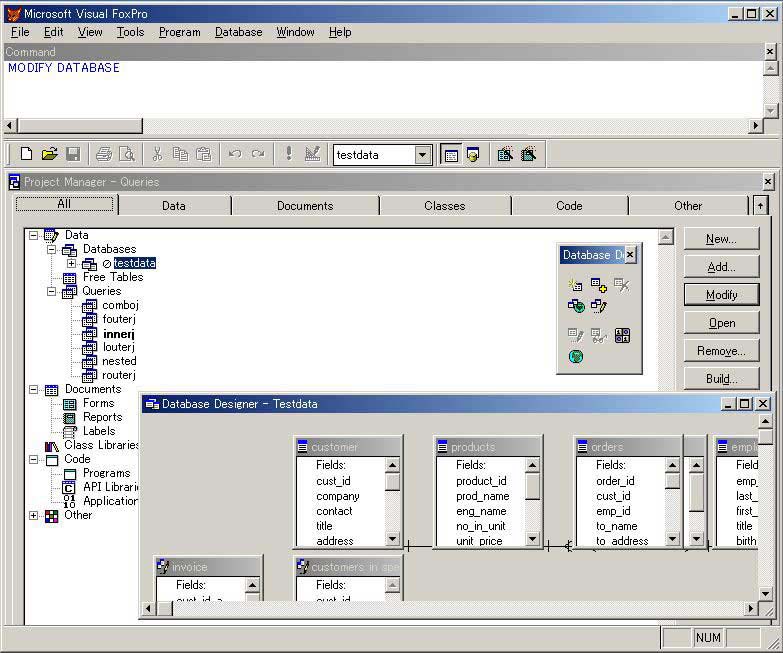Click the Run exclamation mark icon
Image resolution: width=783 pixels, height=653 pixels.
coord(289,154)
